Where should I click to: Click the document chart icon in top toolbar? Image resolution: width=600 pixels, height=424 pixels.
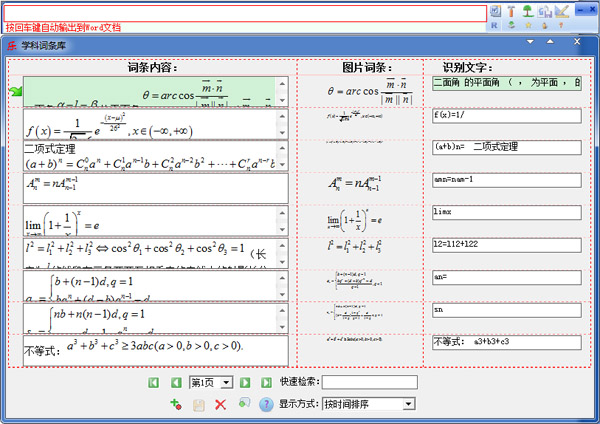(x=545, y=11)
